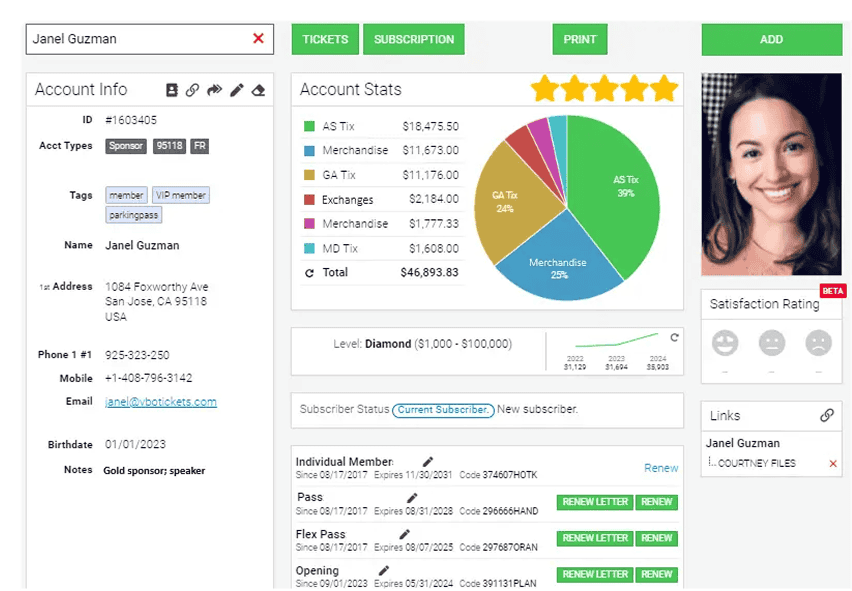The height and width of the screenshot is (591, 852).
Task: Click the link icon in Links panel
Action: click(x=827, y=415)
